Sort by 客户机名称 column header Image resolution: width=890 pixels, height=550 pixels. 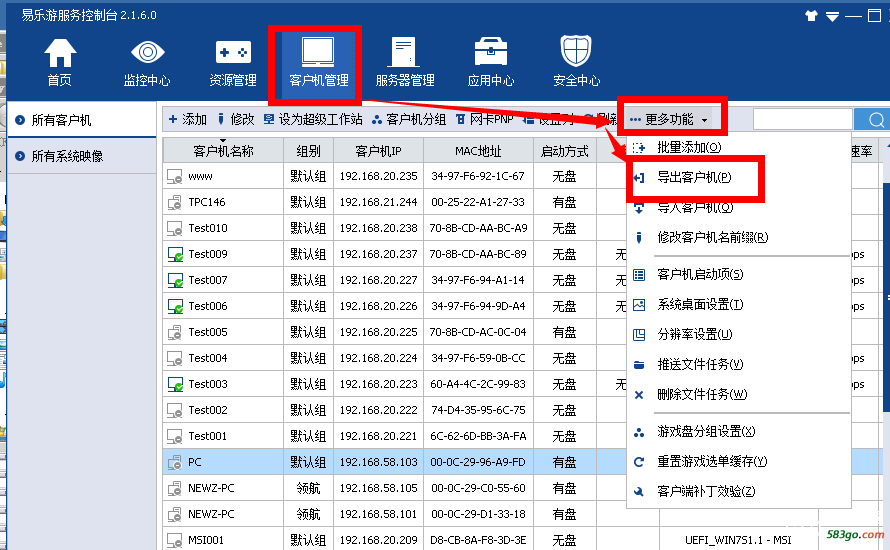coord(223,151)
